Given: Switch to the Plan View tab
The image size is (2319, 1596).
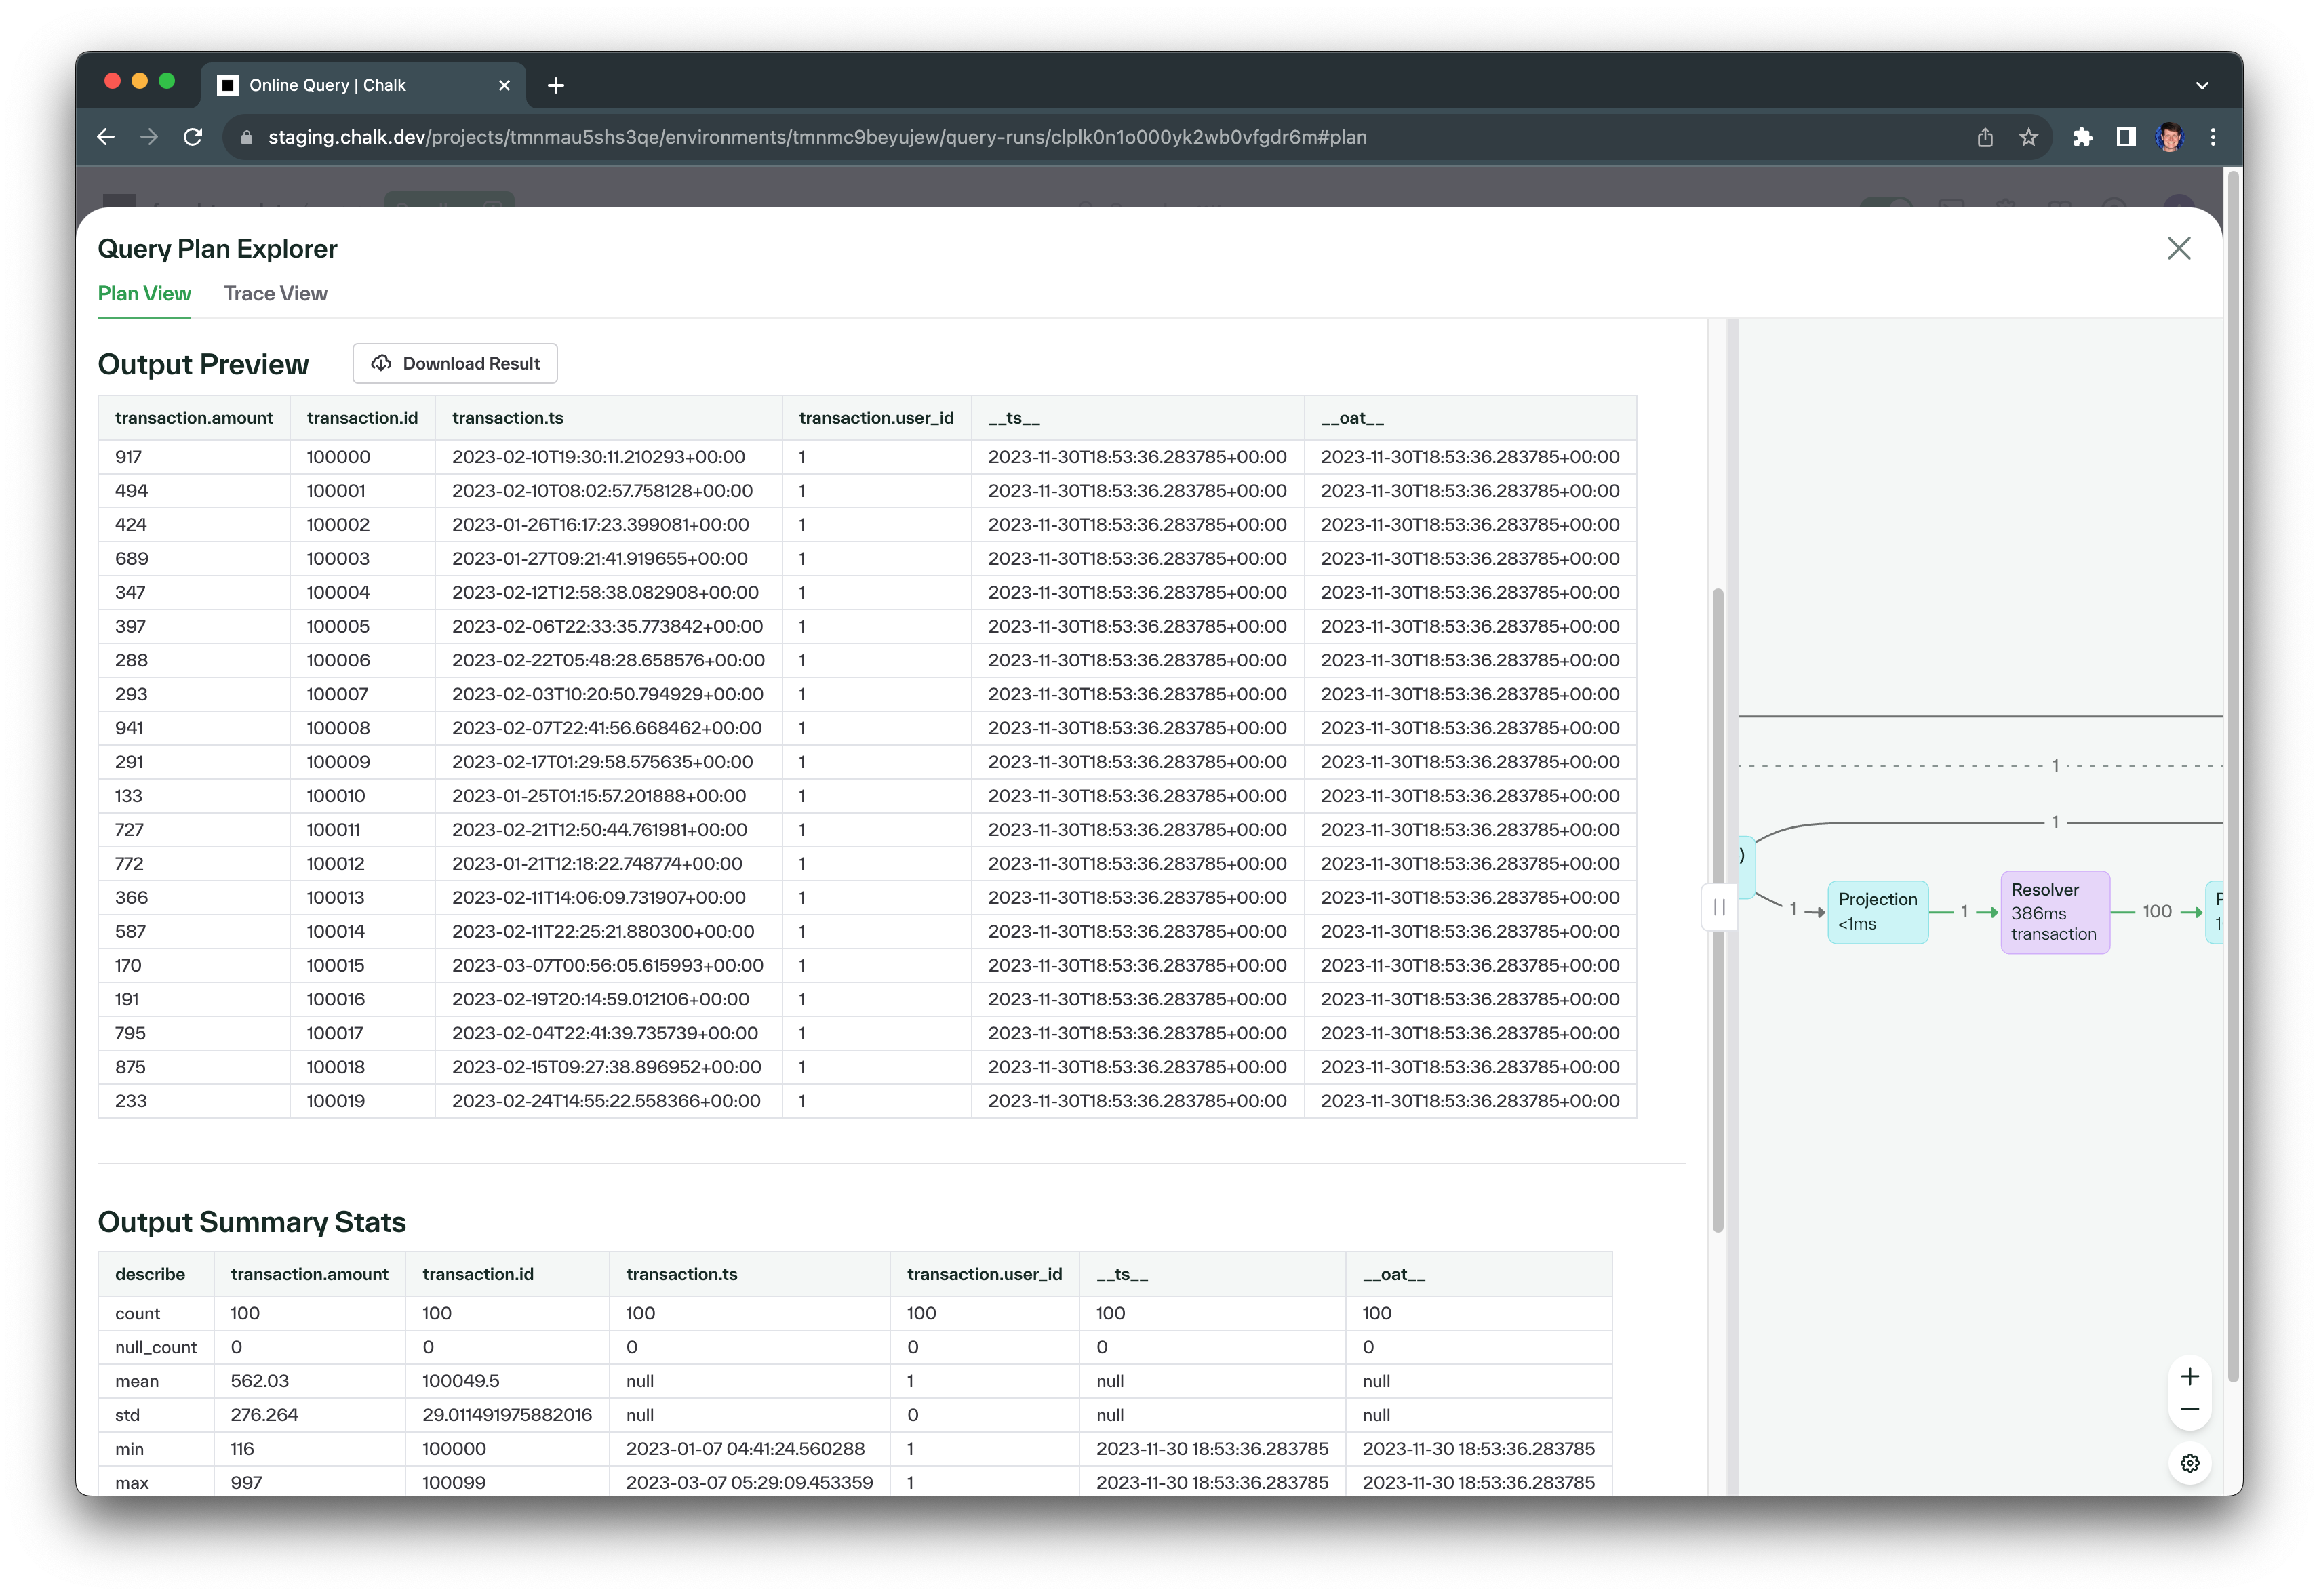Looking at the screenshot, I should [144, 293].
